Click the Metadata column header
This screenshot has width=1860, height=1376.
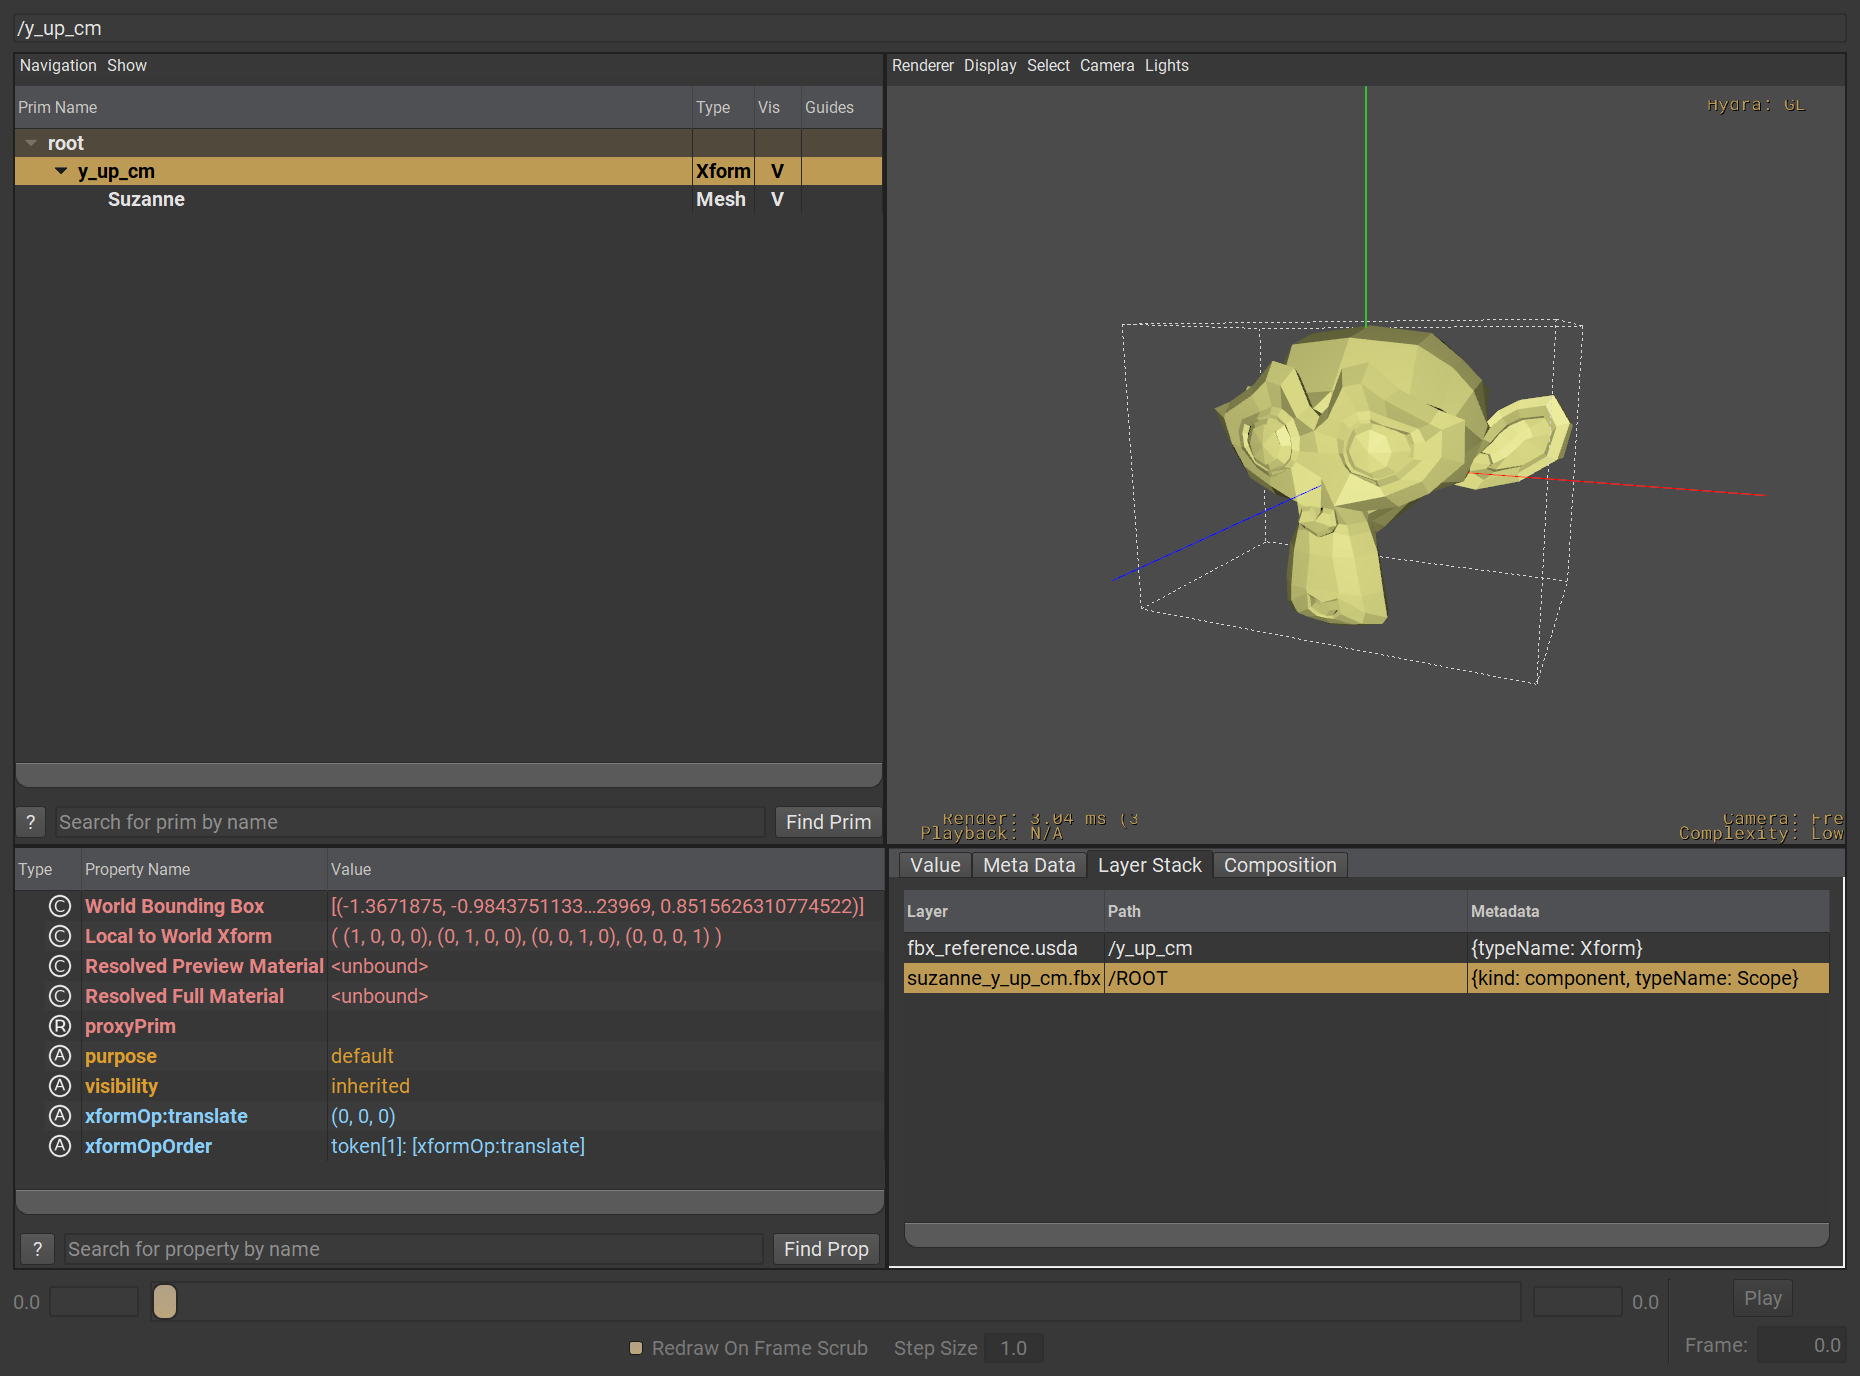[x=1648, y=911]
